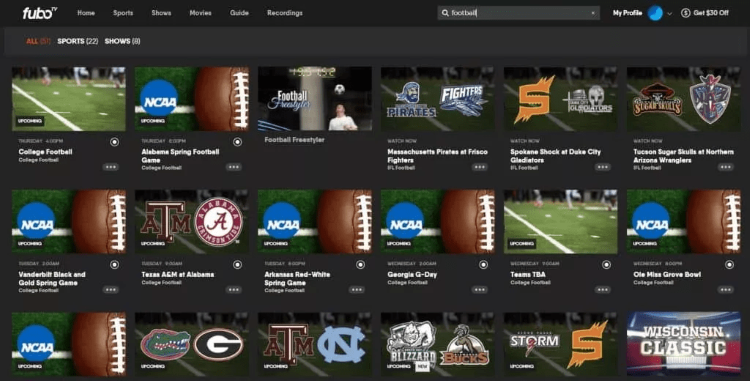
Task: Open the Teams TBA field thumbnail
Action: (x=561, y=221)
